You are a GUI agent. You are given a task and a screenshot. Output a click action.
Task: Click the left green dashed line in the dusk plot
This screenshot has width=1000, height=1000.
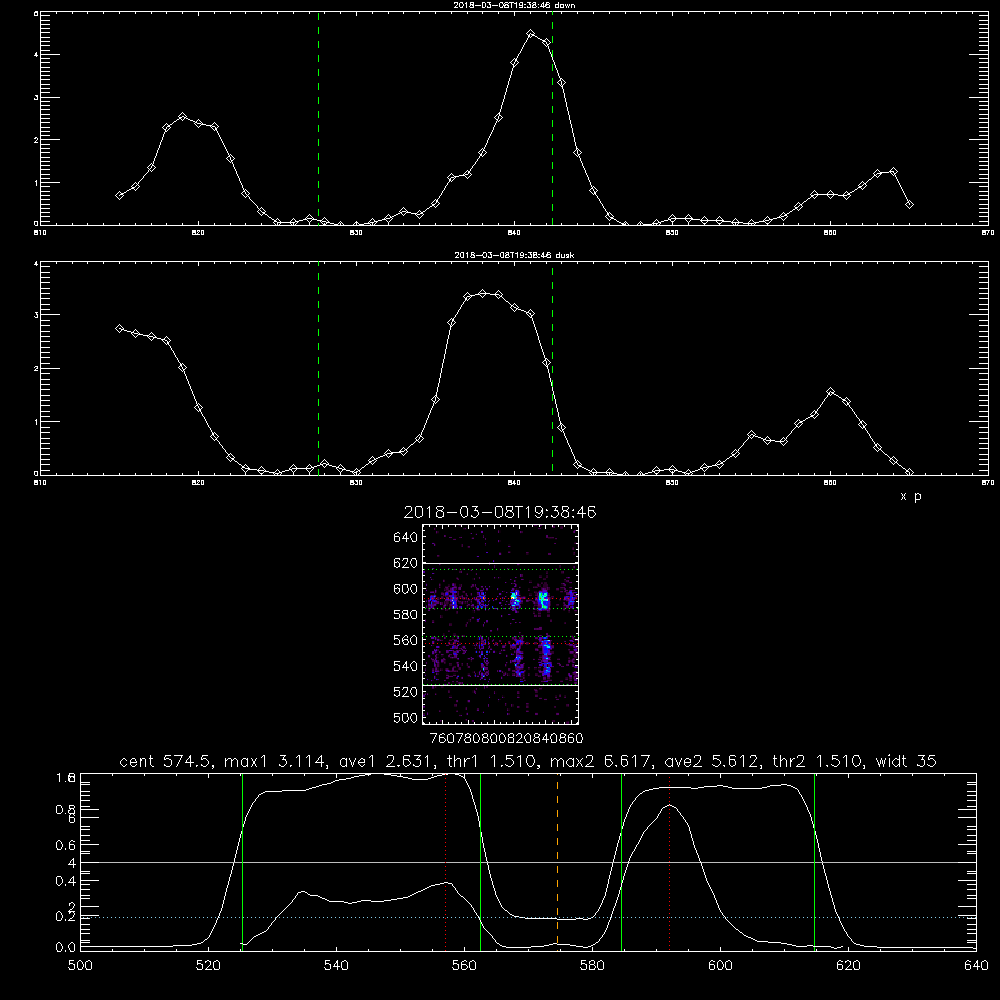click(x=318, y=369)
